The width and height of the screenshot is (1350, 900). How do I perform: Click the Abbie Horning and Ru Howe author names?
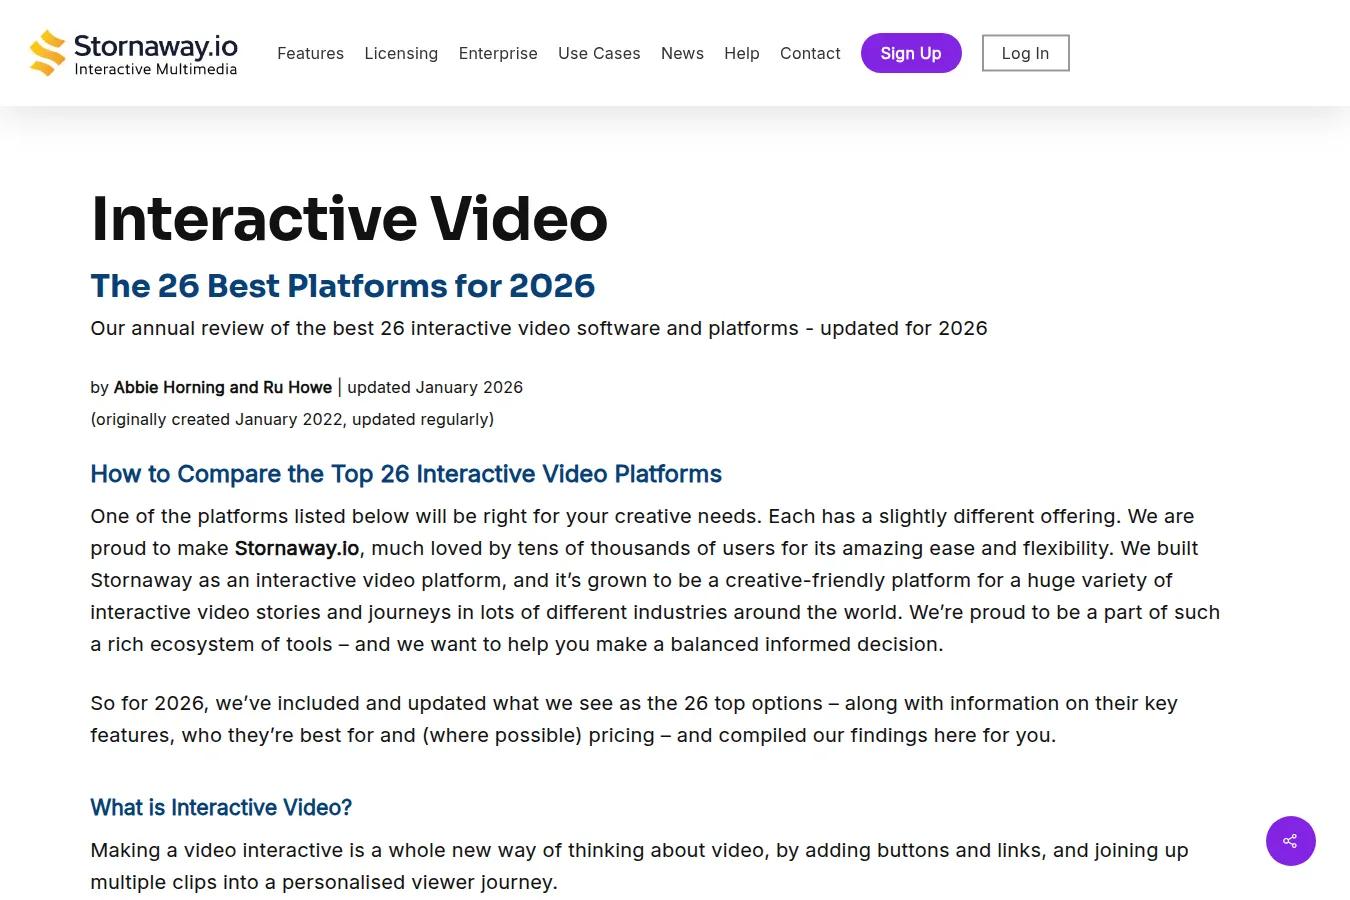pos(222,387)
